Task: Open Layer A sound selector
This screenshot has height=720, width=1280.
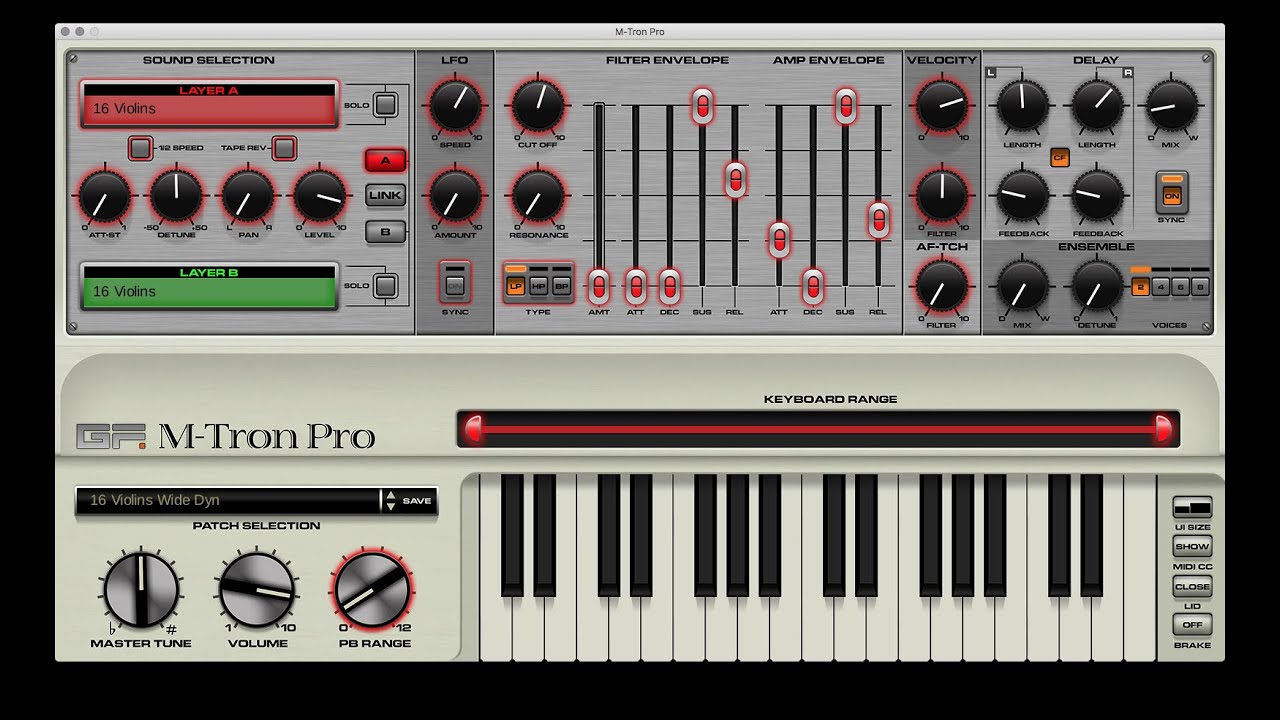Action: pyautogui.click(x=209, y=104)
